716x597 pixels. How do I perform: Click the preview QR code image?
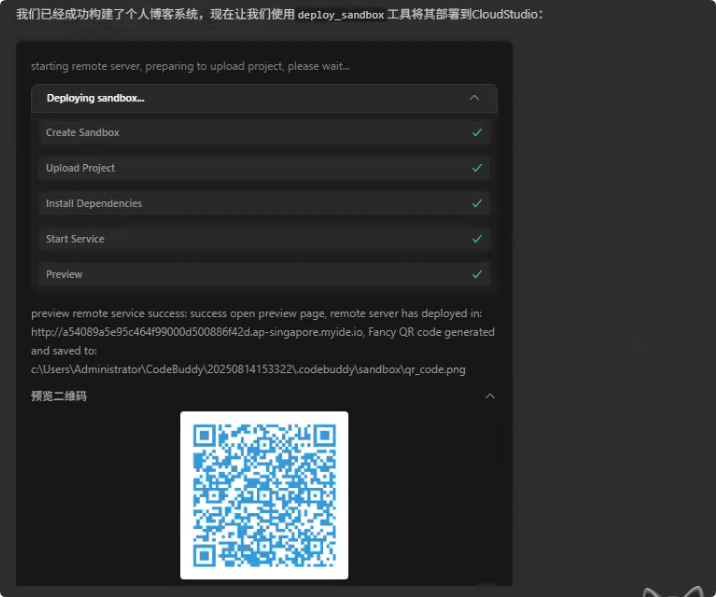pyautogui.click(x=264, y=495)
